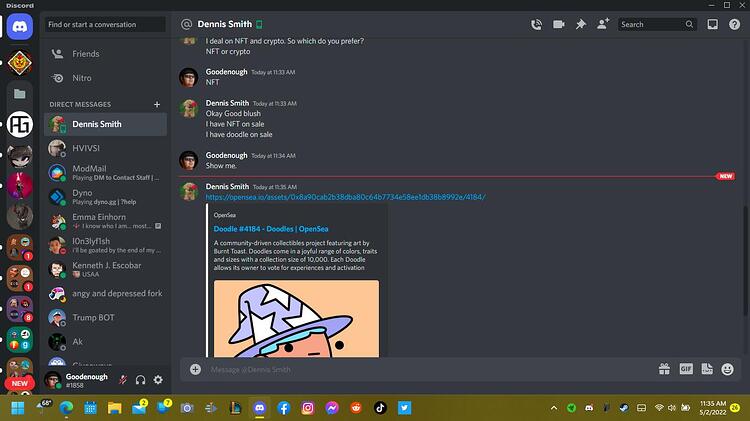
Task: Open the gift Nitro icon
Action: click(664, 369)
